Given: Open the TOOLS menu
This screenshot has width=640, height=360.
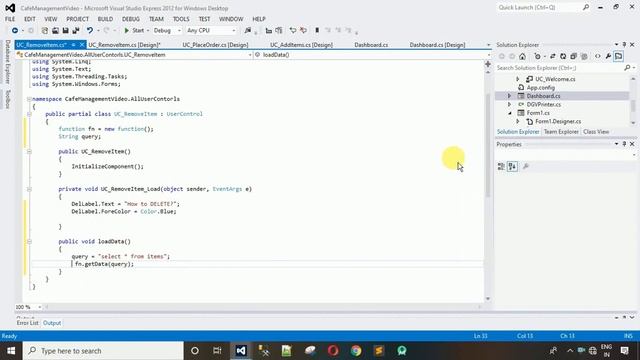Looking at the screenshot, I should coord(181,19).
